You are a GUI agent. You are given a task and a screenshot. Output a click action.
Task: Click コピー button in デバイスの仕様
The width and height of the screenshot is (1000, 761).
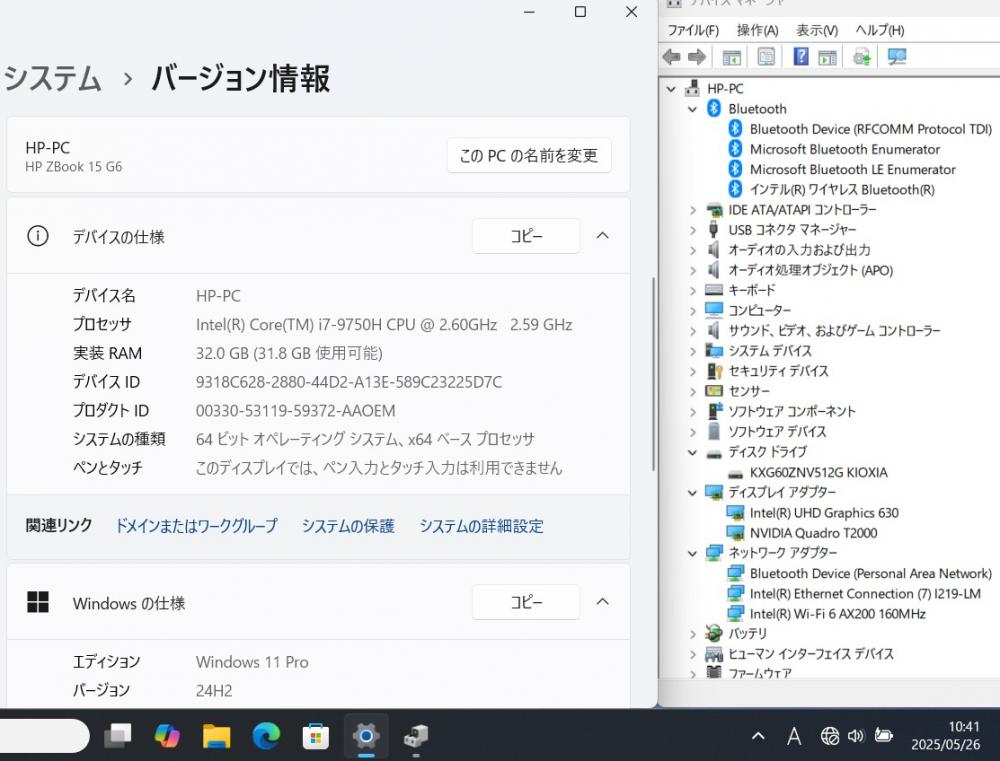coord(526,236)
